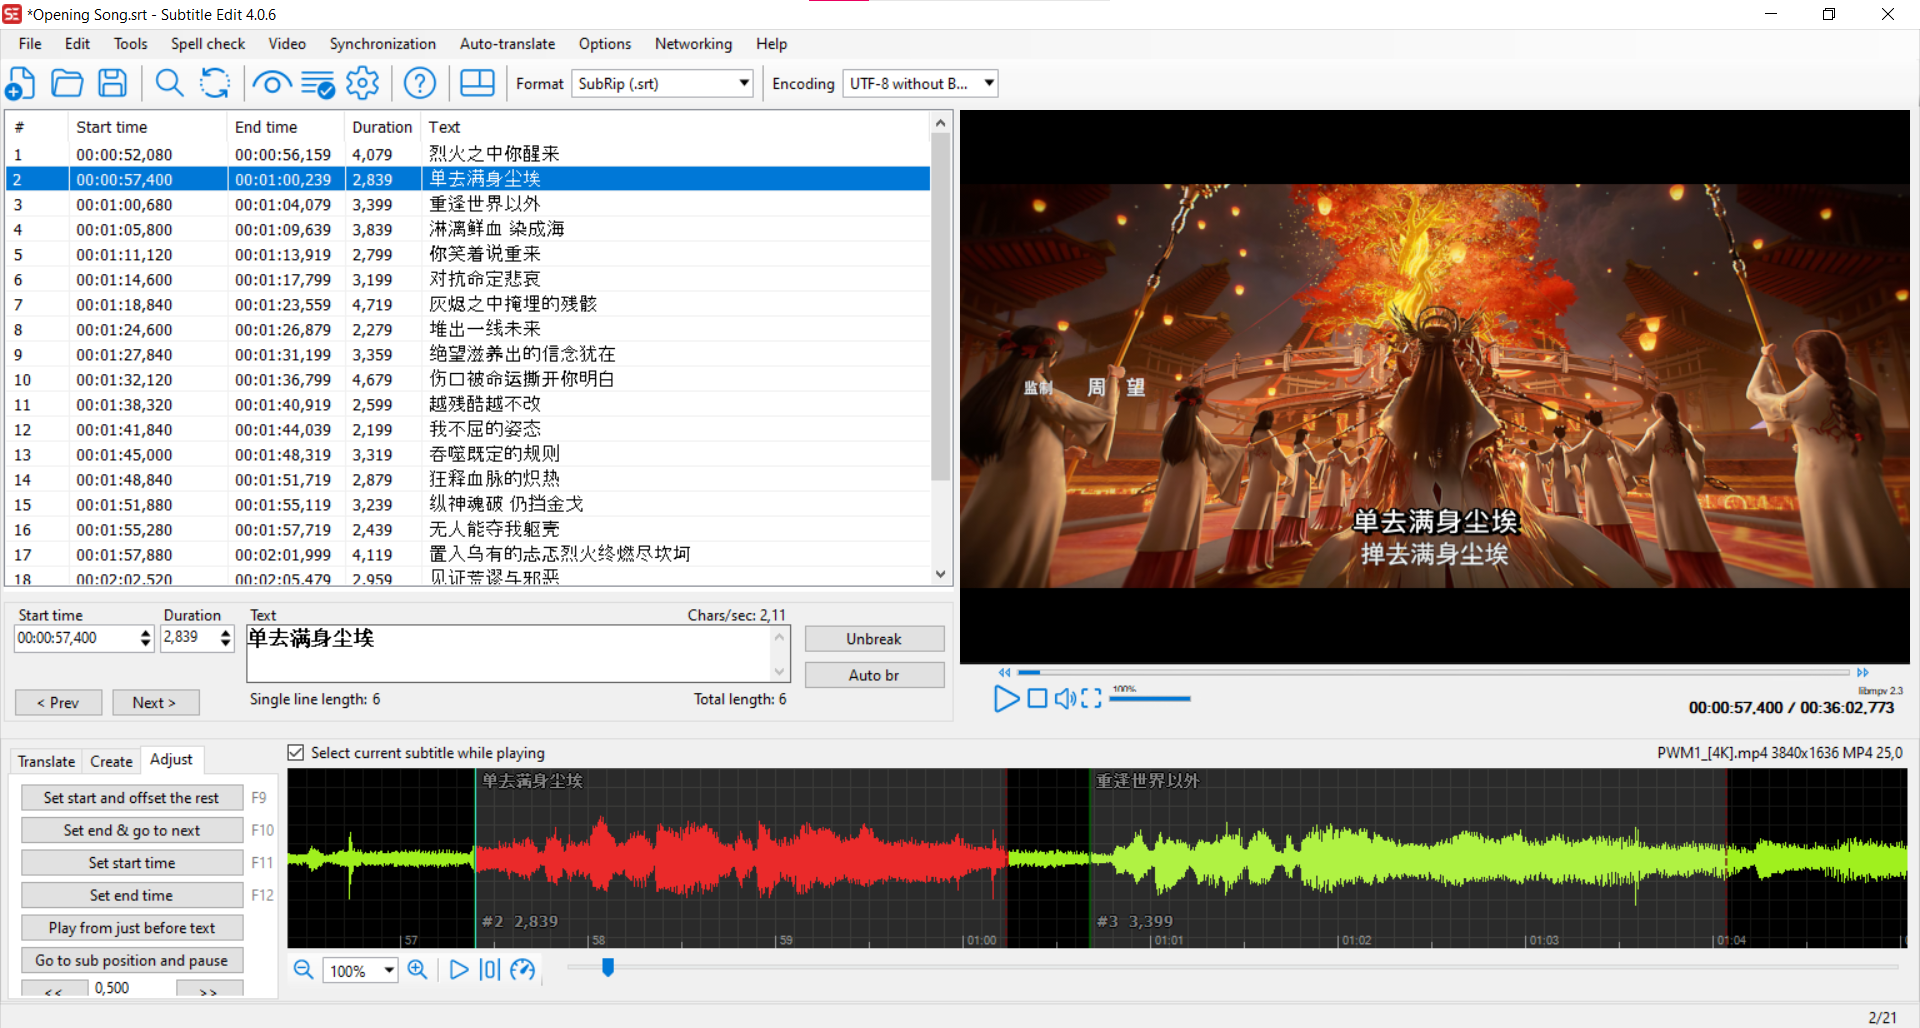Toggle layout icon in toolbar
The image size is (1920, 1028).
click(477, 84)
